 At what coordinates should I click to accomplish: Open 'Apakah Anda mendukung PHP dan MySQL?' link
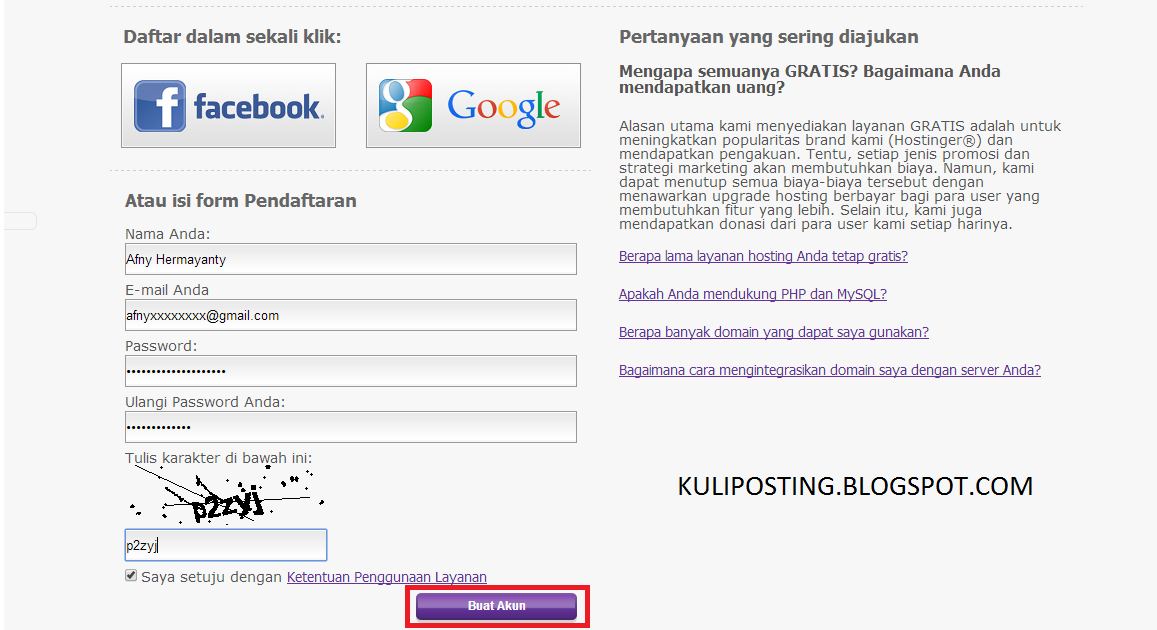coord(753,294)
